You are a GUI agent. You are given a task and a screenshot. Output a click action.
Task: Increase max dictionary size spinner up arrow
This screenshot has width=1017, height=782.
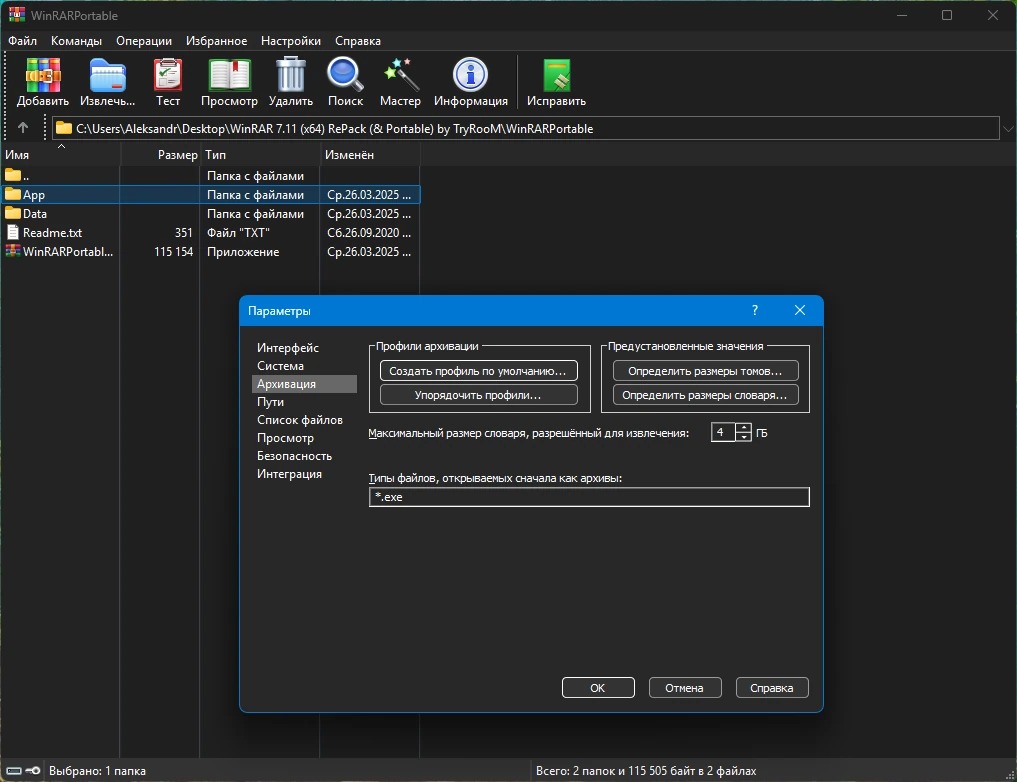tap(744, 427)
